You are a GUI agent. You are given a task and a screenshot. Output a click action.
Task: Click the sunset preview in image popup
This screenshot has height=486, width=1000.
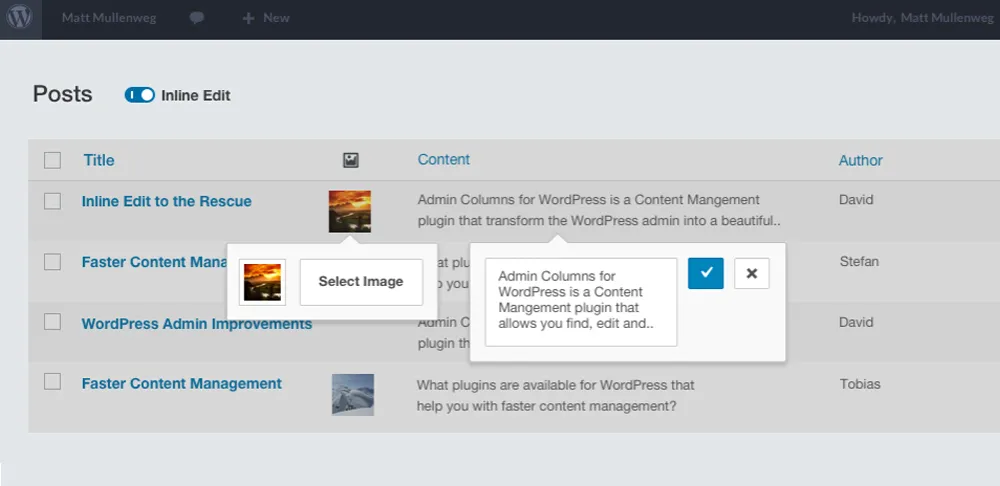pos(262,282)
